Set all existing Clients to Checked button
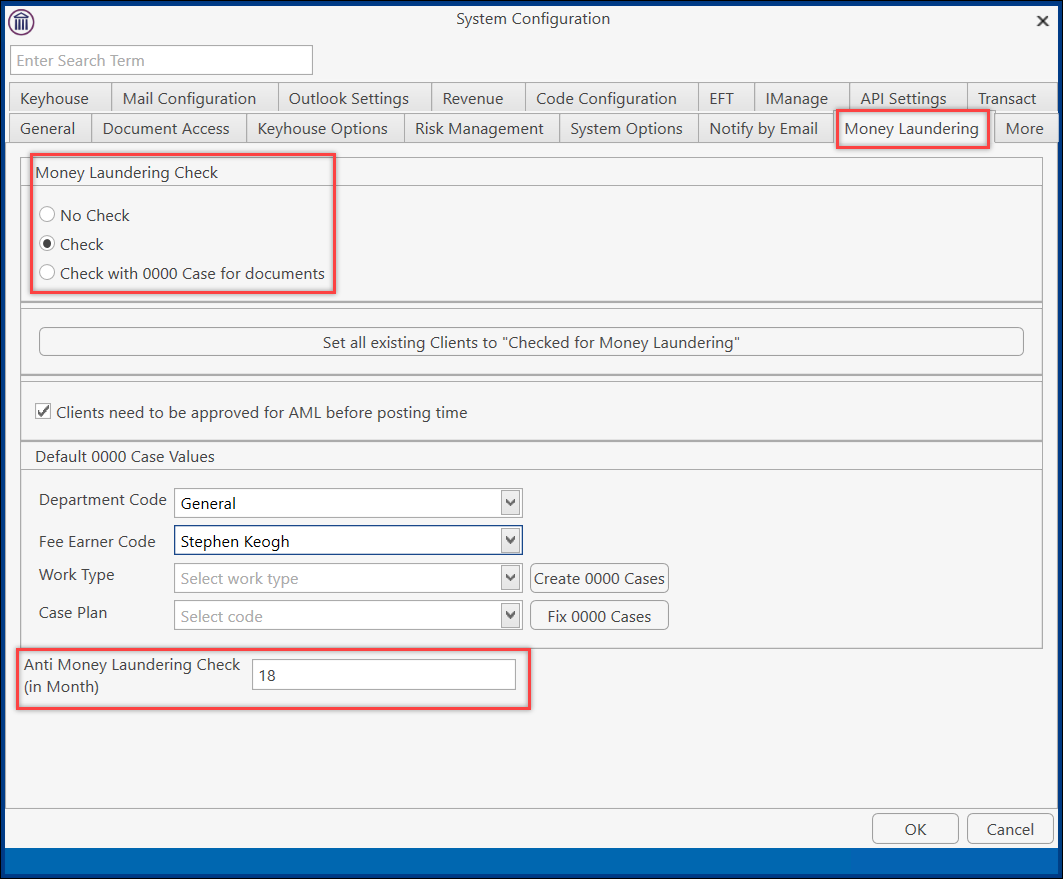This screenshot has width=1063, height=879. (x=531, y=342)
